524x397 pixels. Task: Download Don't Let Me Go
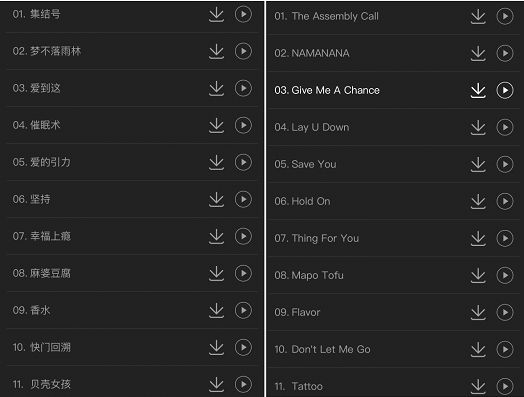[x=478, y=350]
